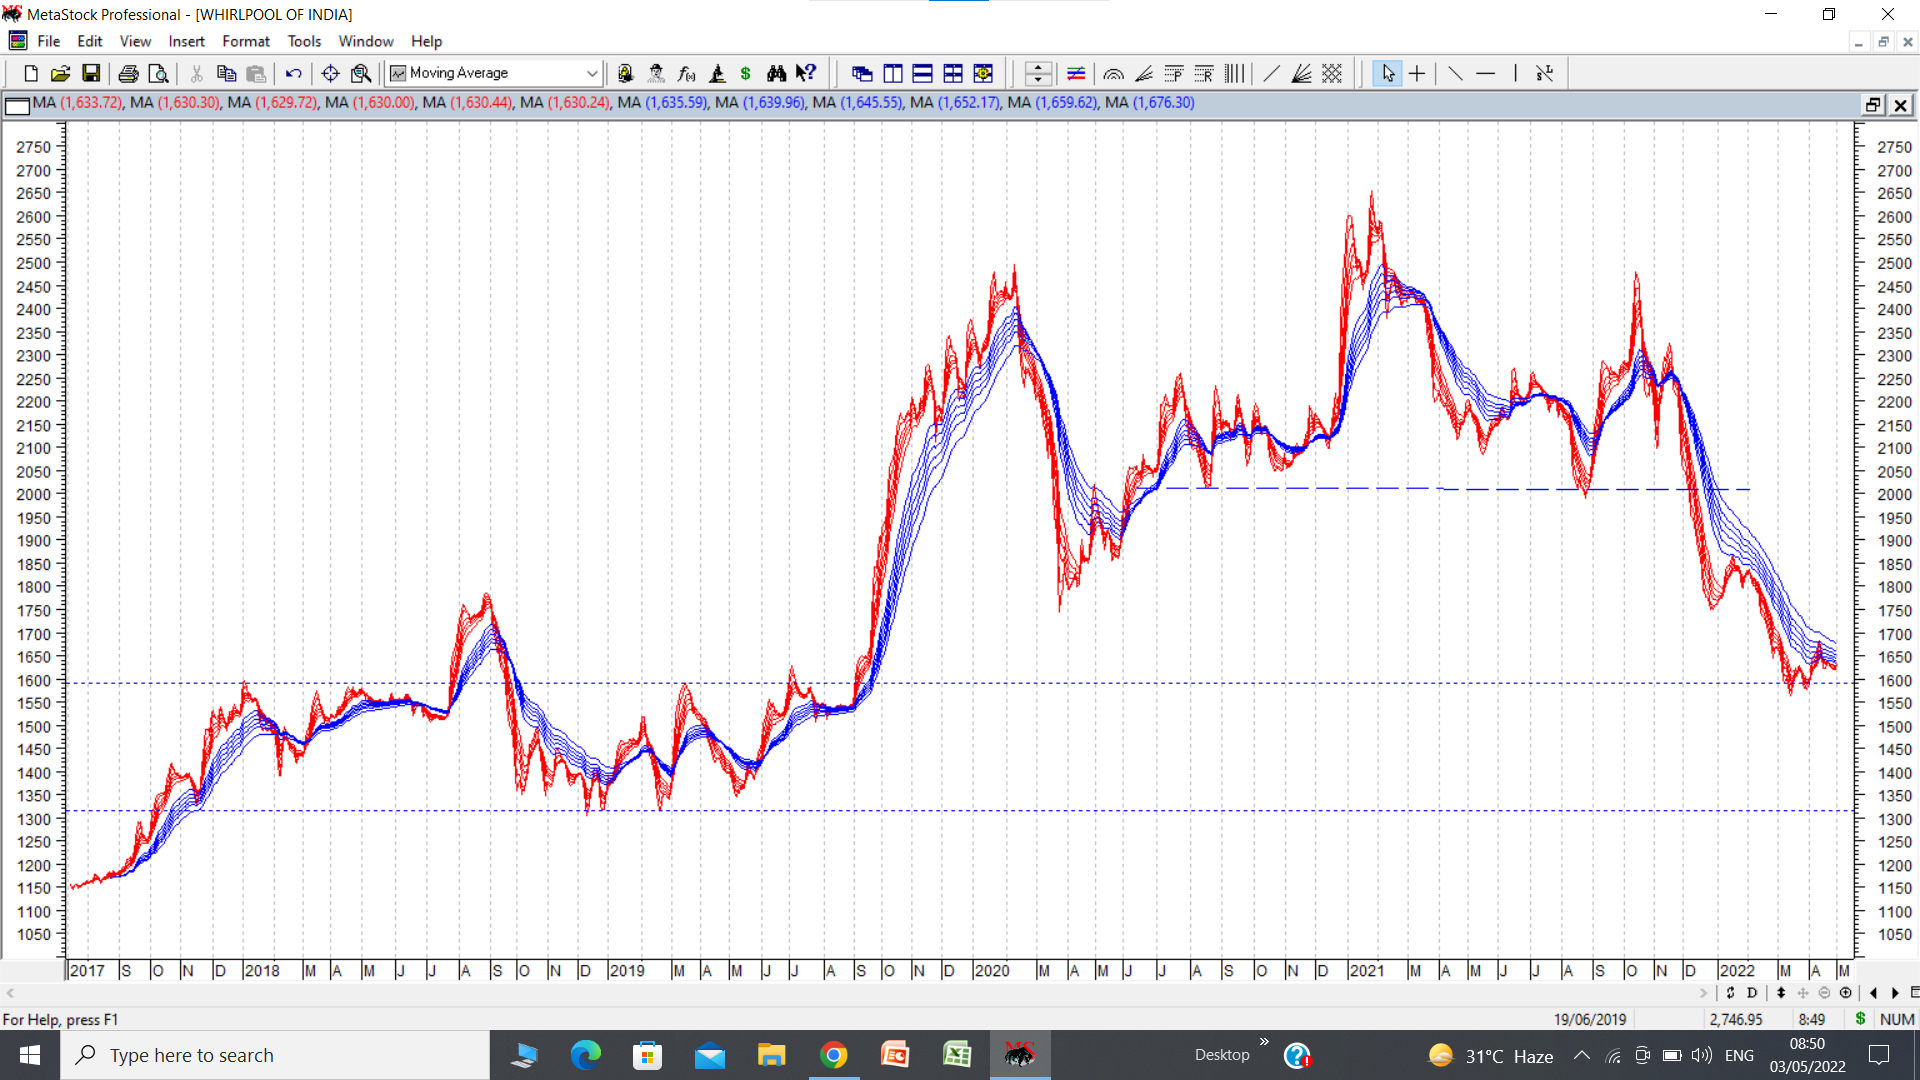Viewport: 1920px width, 1080px height.
Task: Open Google Chrome from the taskbar
Action: [833, 1055]
